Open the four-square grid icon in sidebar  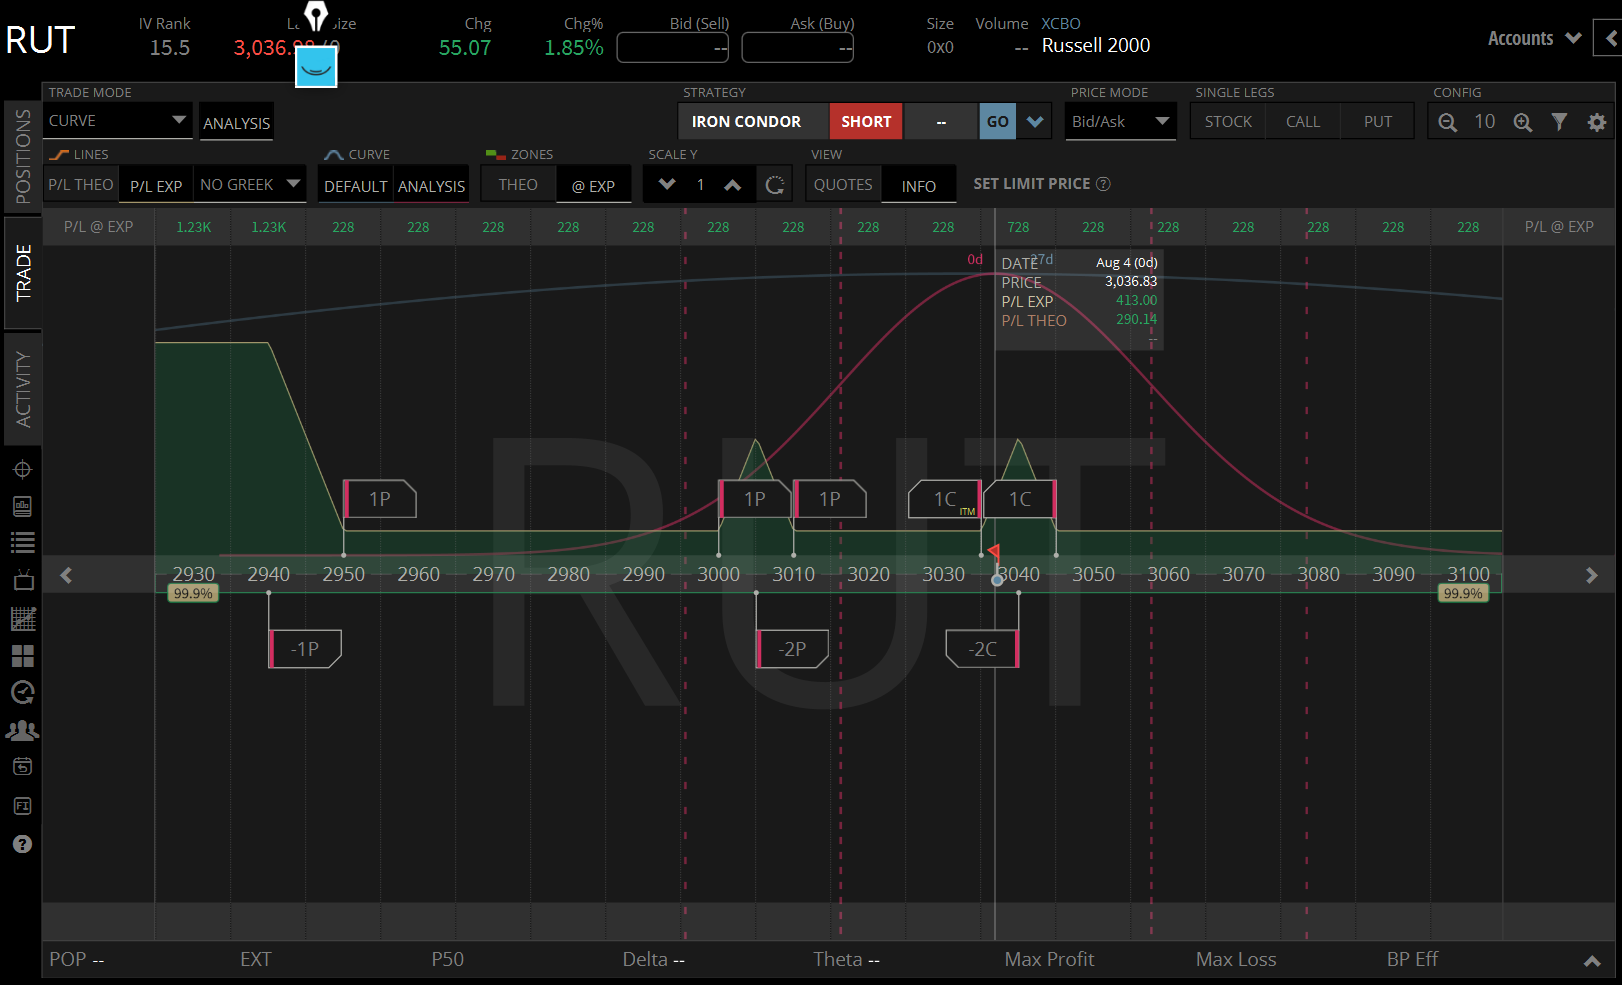point(22,656)
